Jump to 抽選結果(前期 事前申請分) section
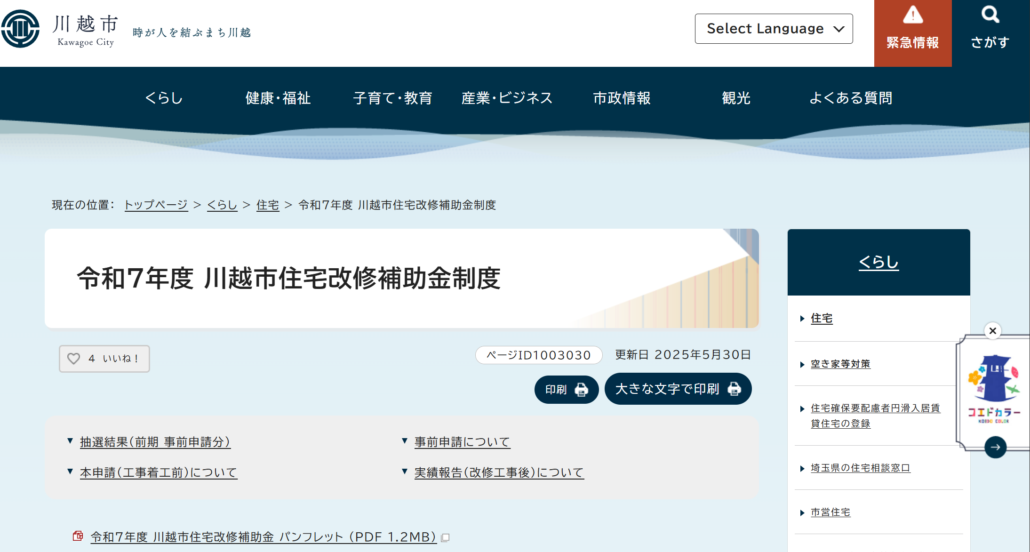1030x552 pixels. [155, 442]
